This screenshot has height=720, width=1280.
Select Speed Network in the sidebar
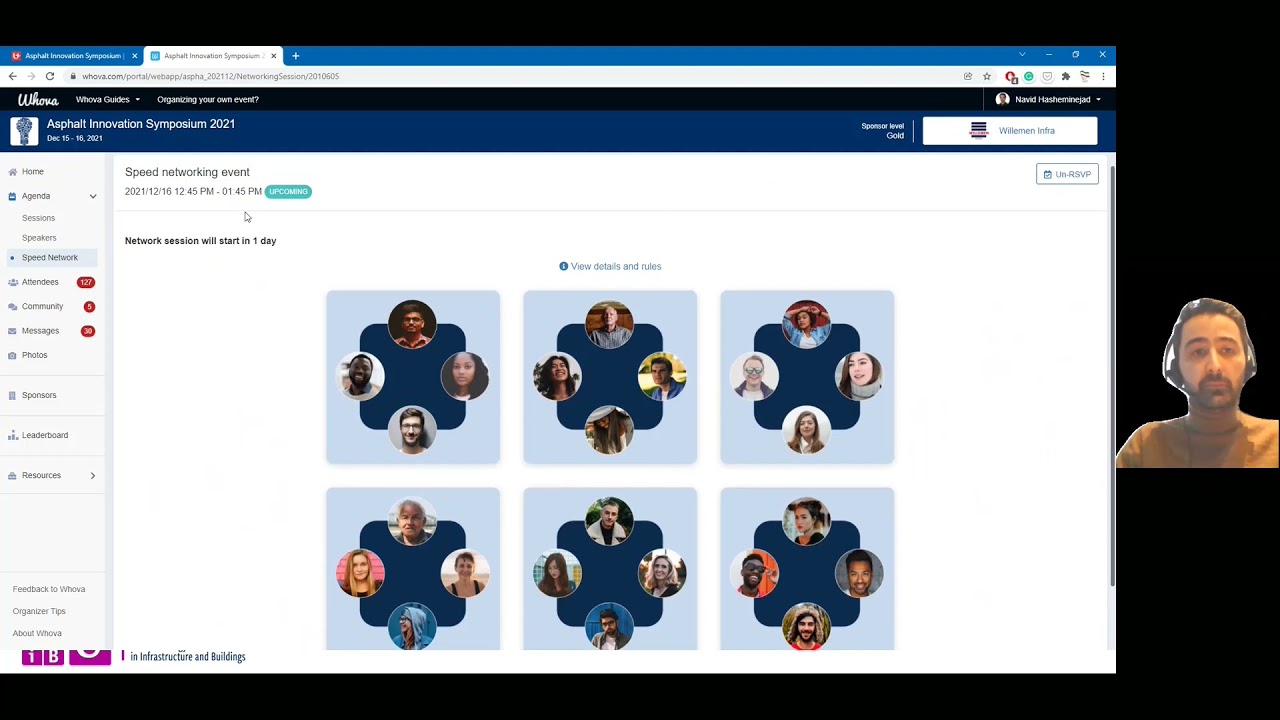[50, 258]
